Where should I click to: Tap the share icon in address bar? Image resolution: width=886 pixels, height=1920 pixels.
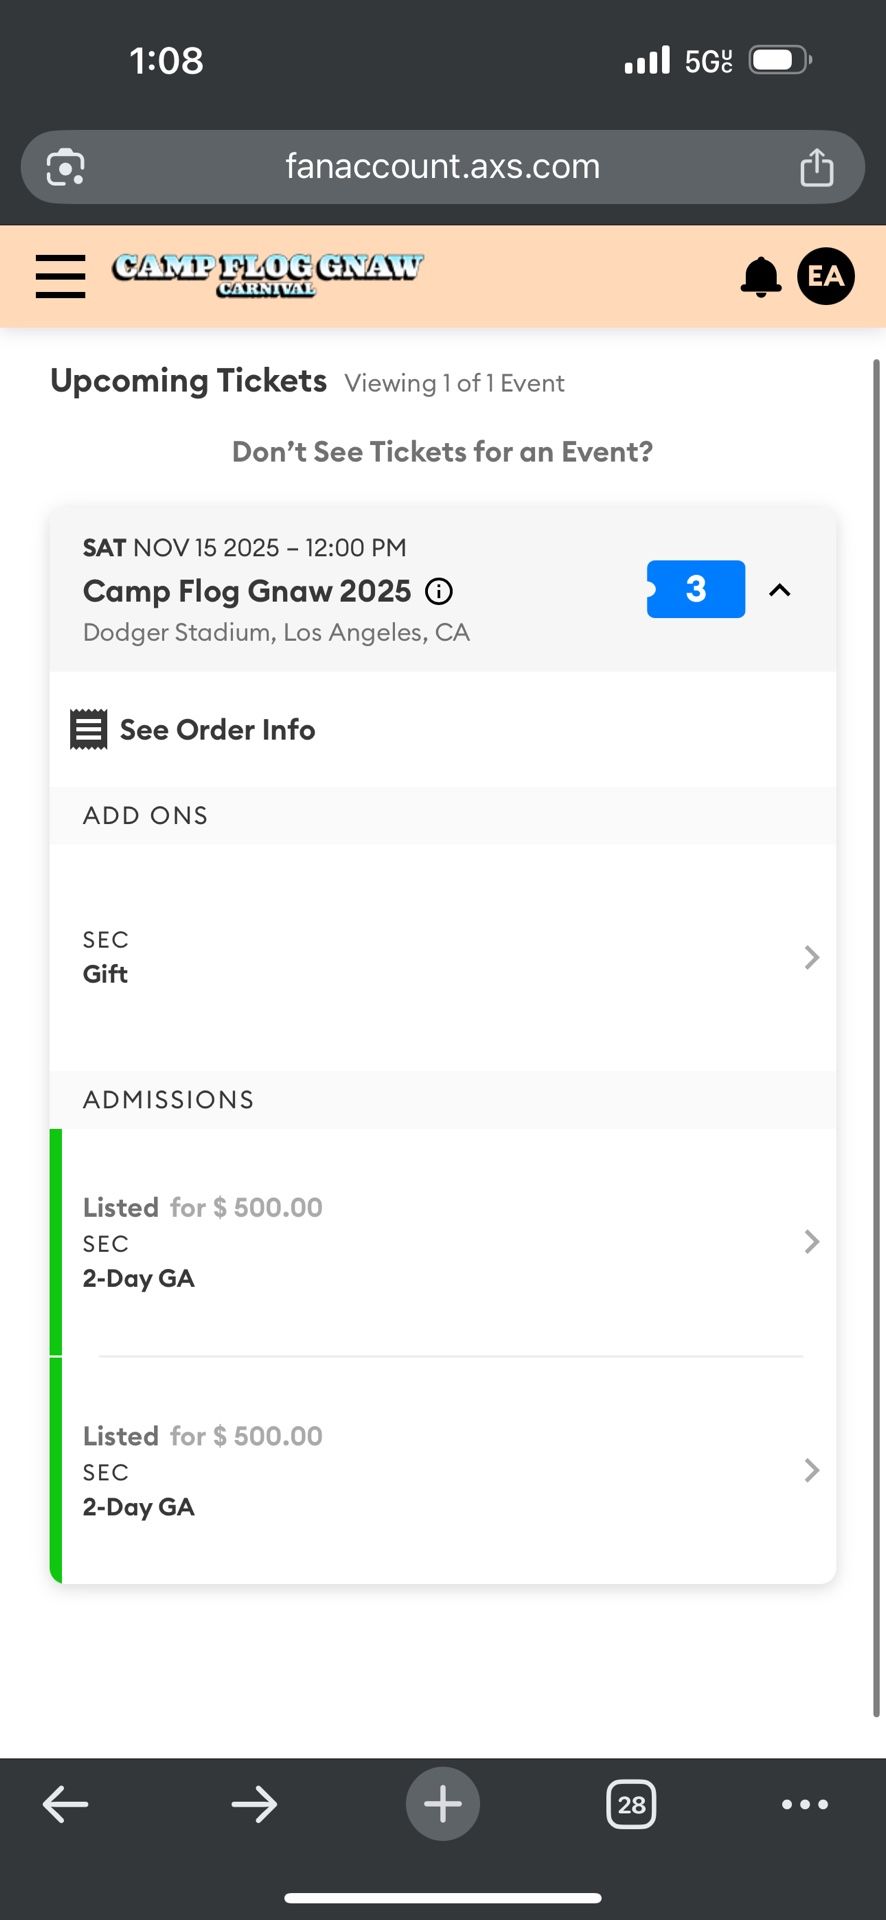(816, 167)
